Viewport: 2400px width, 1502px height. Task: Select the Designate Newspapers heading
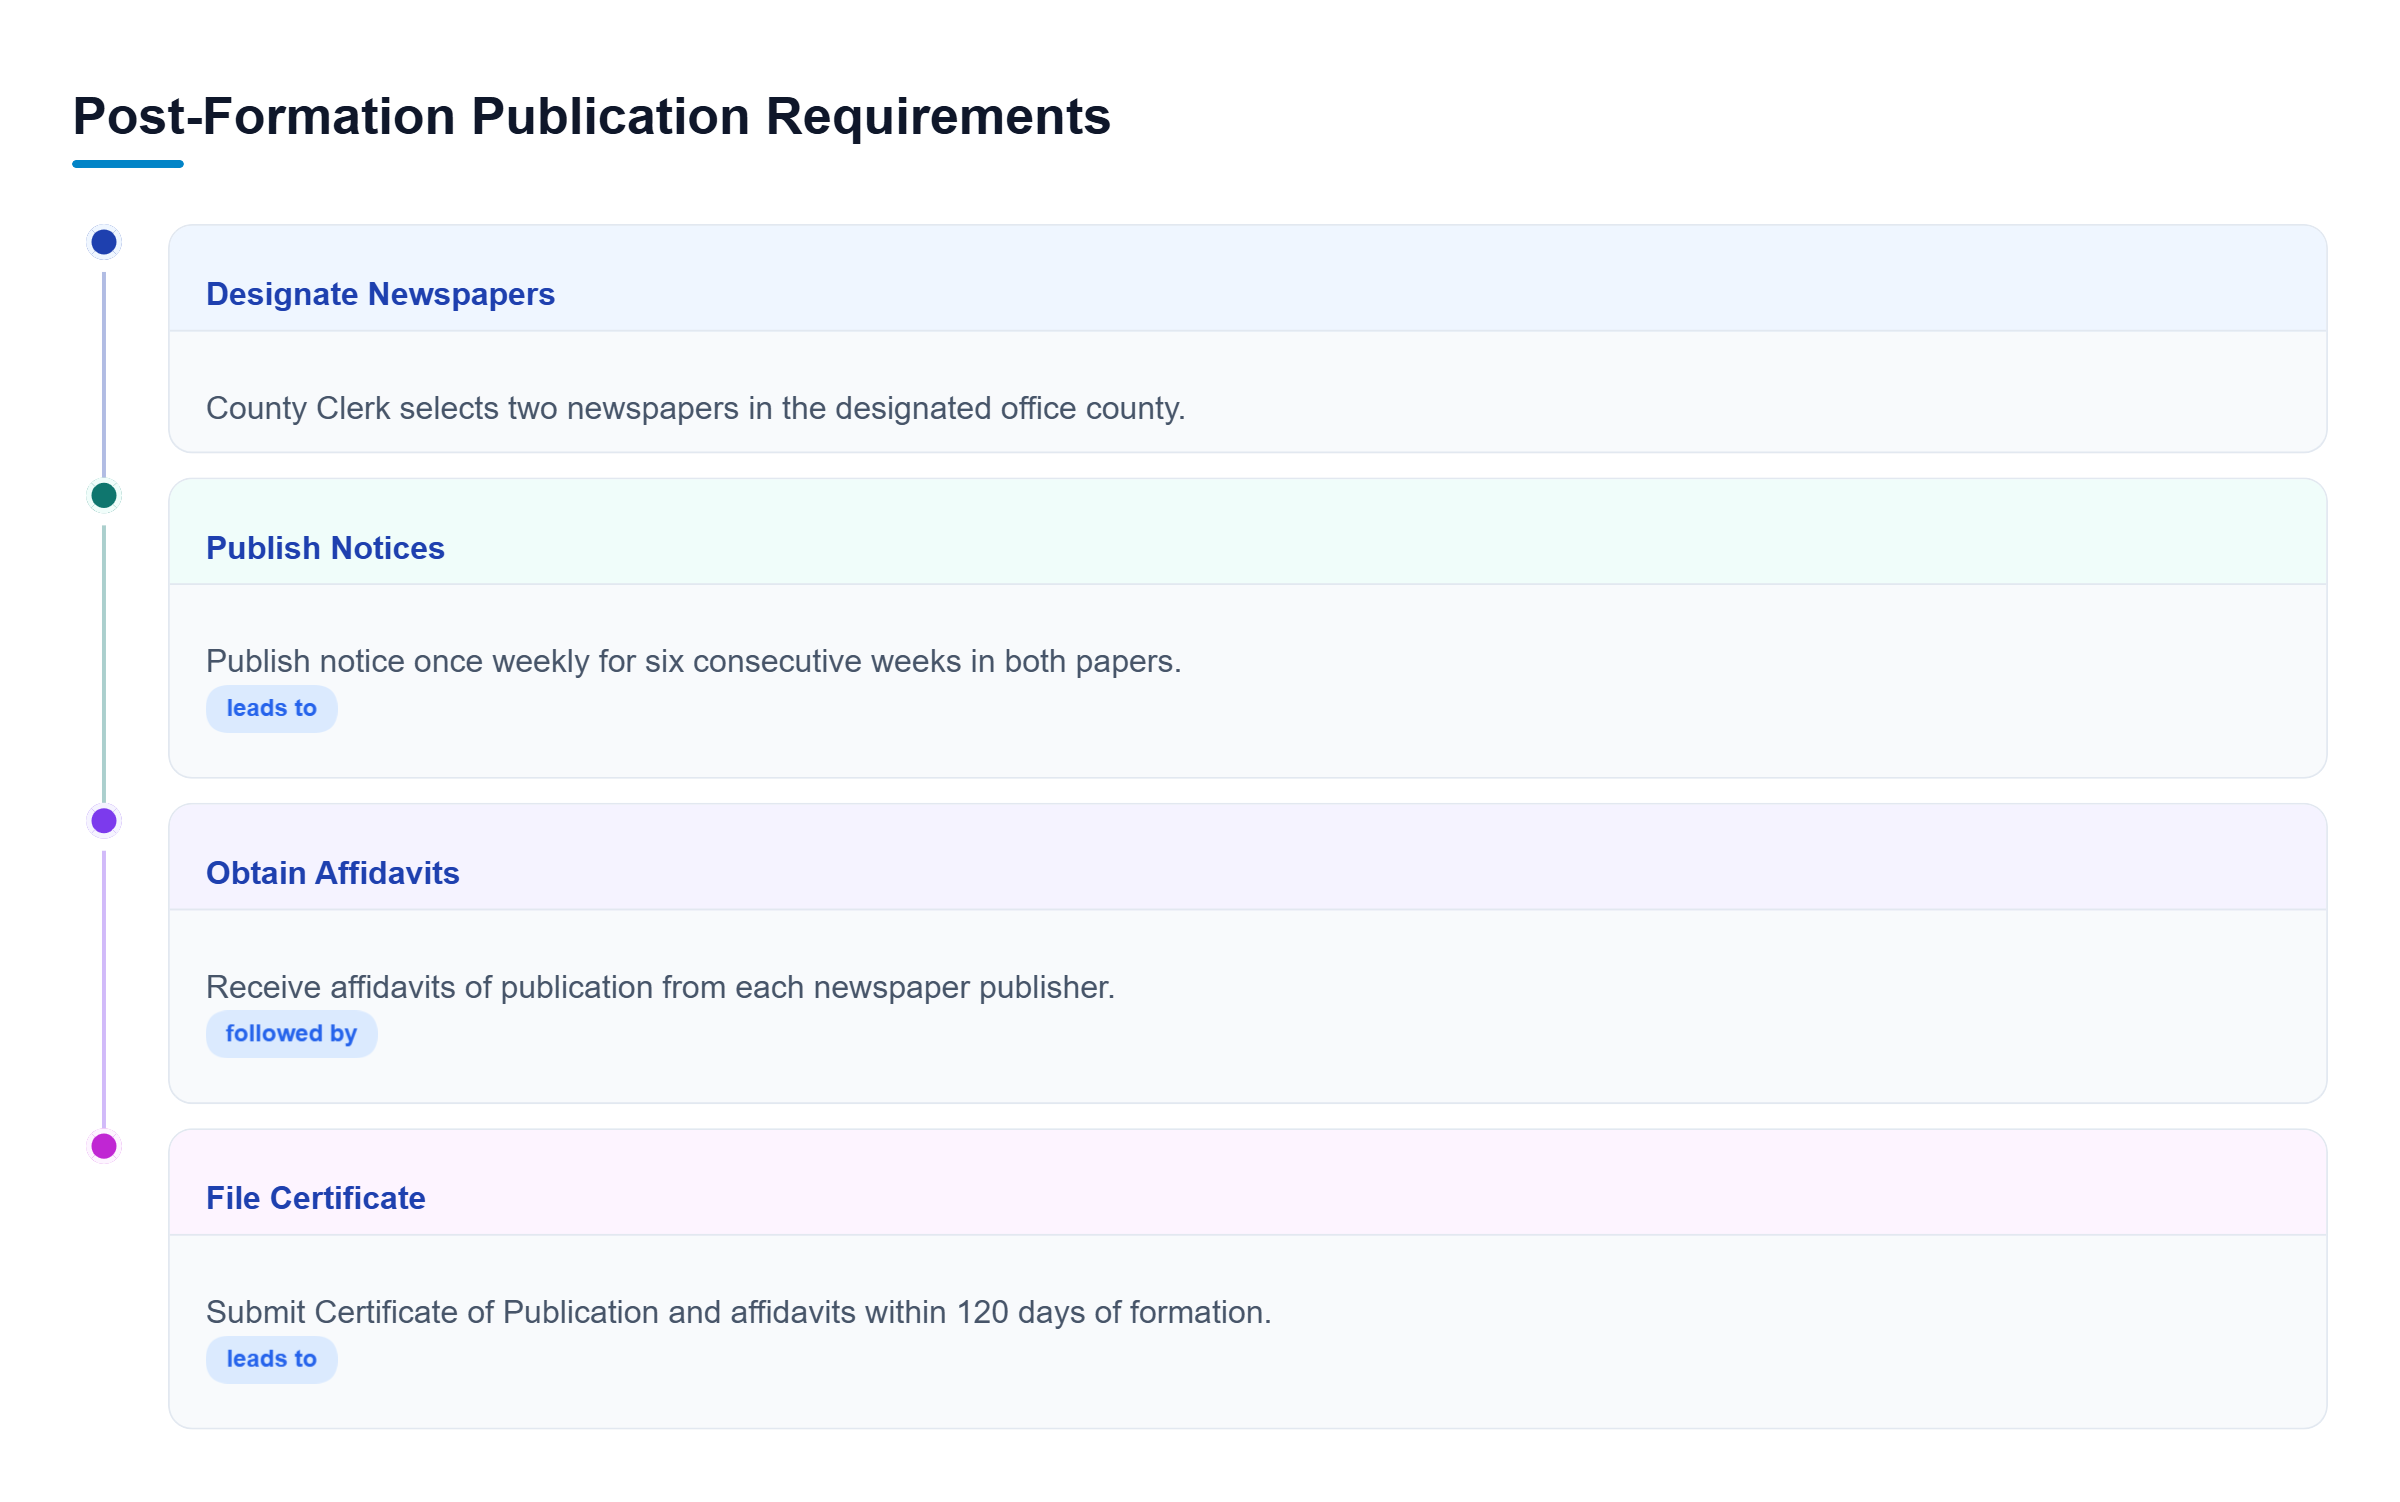click(x=380, y=294)
